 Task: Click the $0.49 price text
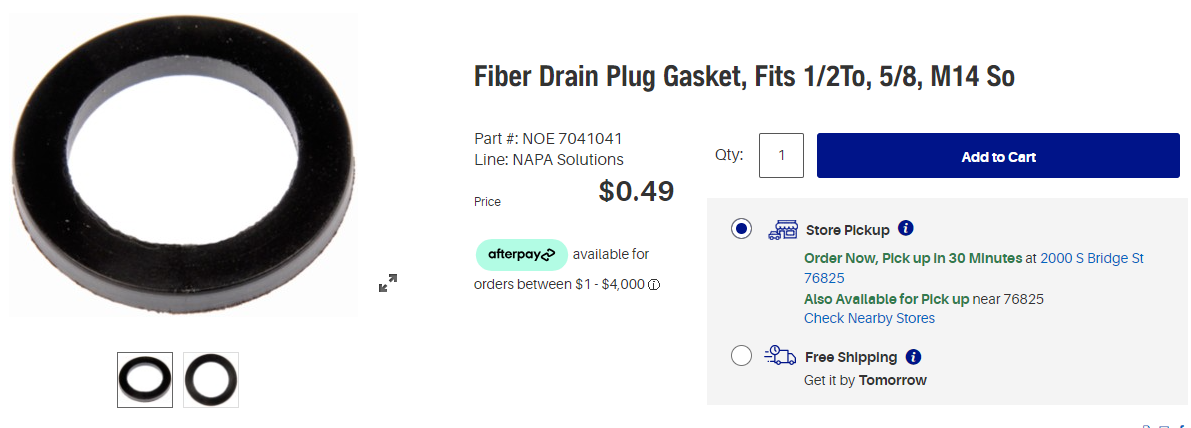coord(636,191)
